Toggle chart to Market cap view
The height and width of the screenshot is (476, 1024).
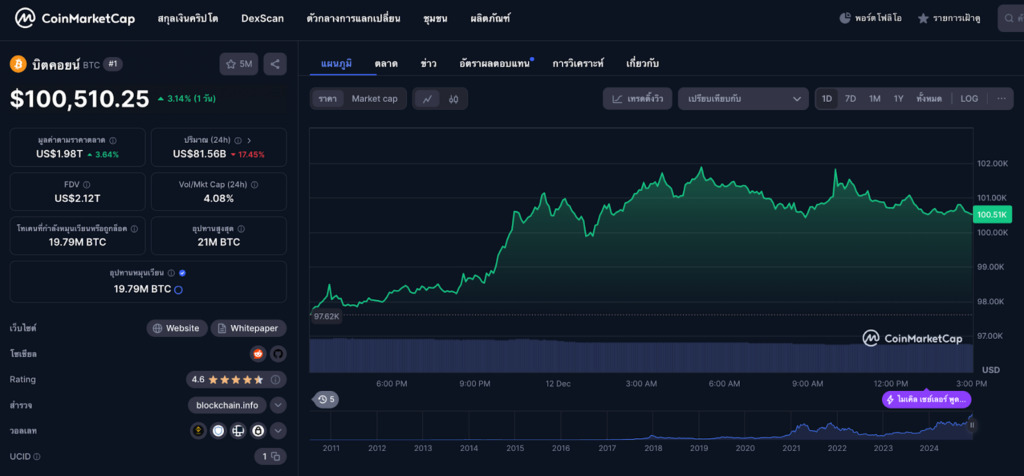click(x=374, y=99)
